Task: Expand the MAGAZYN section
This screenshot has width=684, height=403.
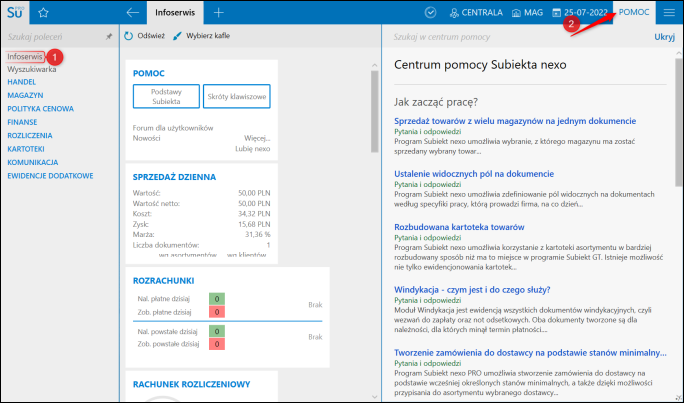Action: pyautogui.click(x=25, y=95)
